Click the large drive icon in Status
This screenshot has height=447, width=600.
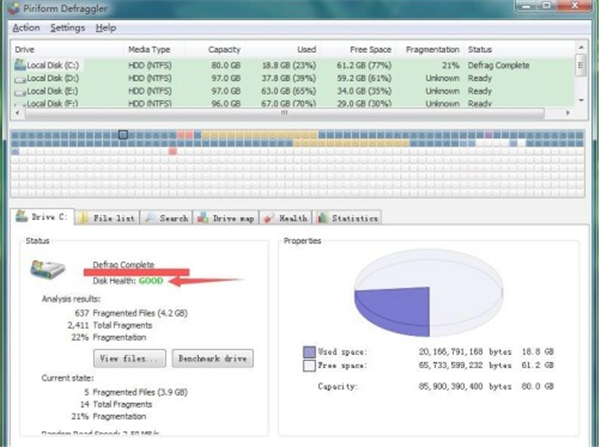coord(50,270)
